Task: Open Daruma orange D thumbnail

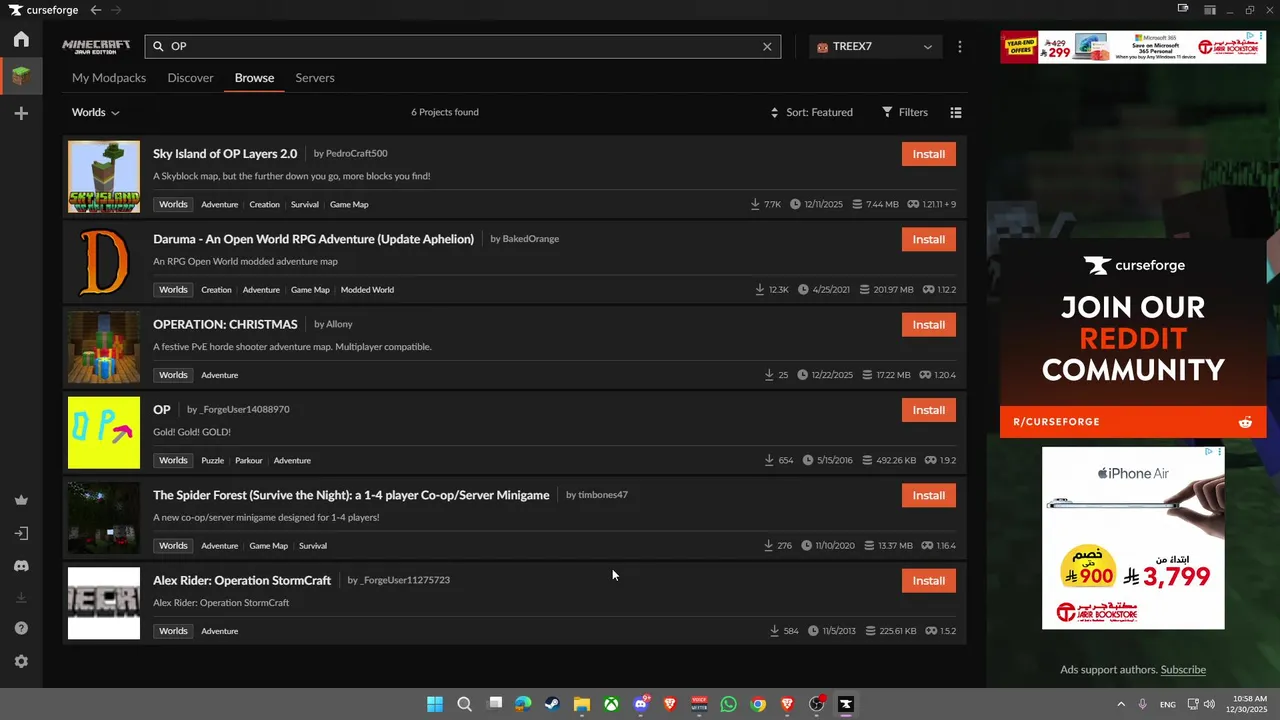Action: pyautogui.click(x=104, y=262)
